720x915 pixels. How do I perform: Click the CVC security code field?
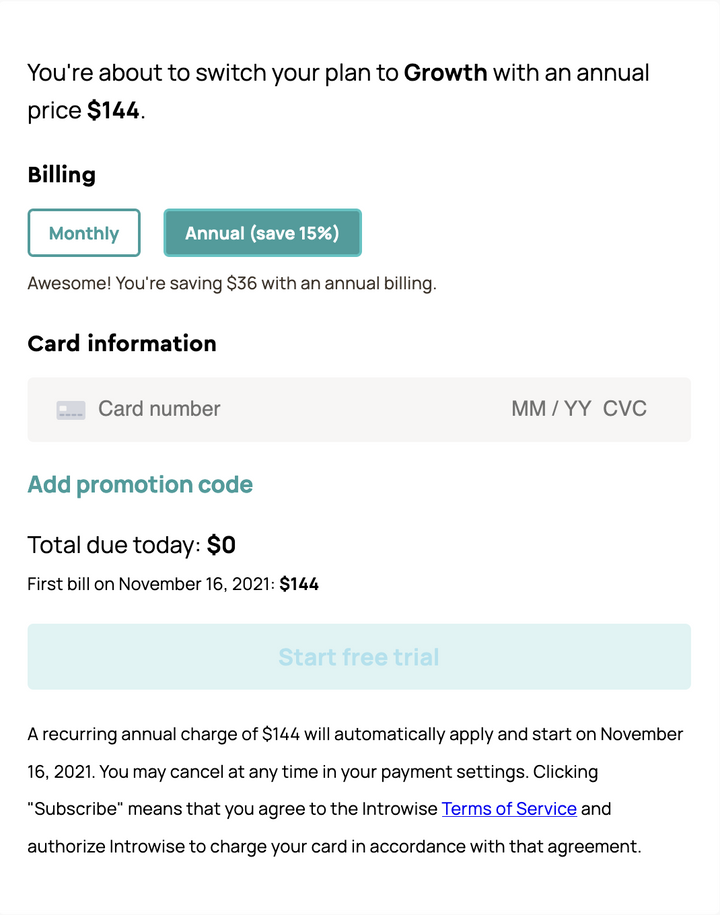pyautogui.click(x=624, y=409)
